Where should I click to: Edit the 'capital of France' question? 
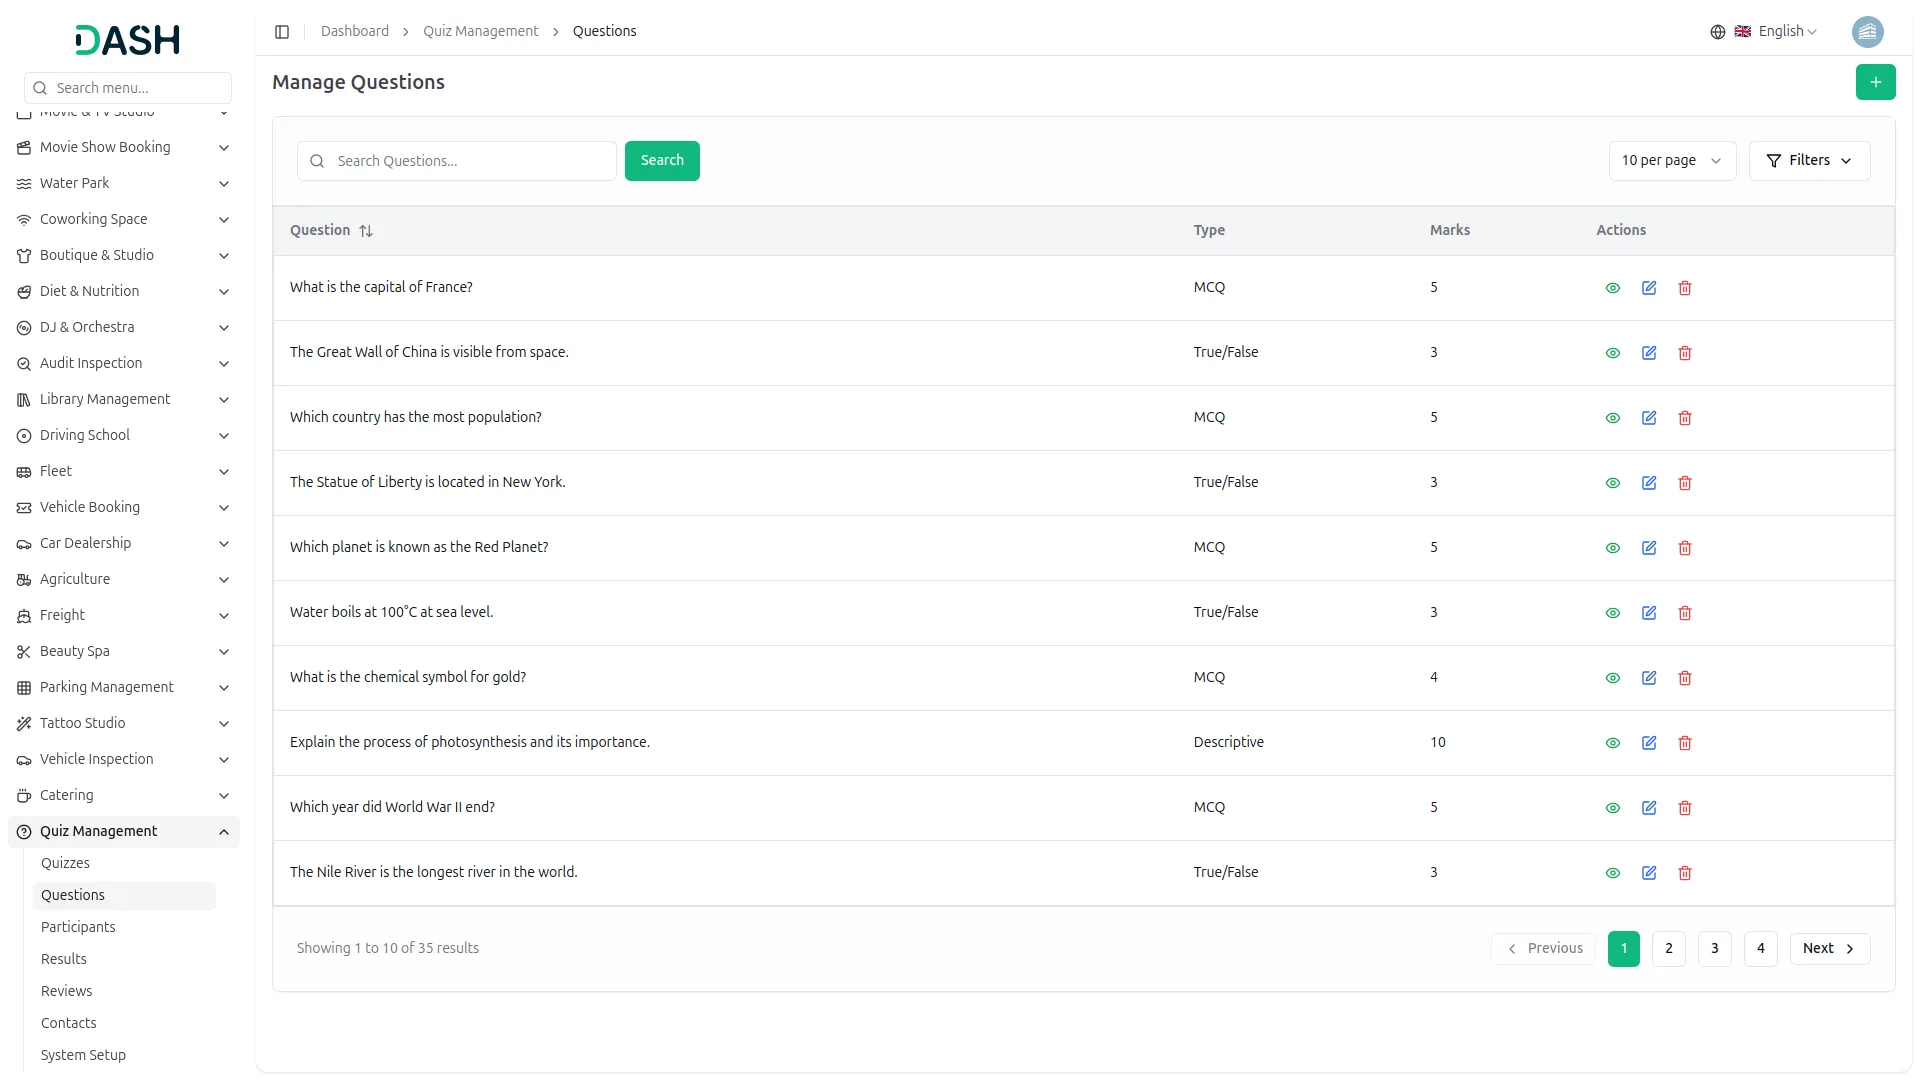pos(1649,288)
